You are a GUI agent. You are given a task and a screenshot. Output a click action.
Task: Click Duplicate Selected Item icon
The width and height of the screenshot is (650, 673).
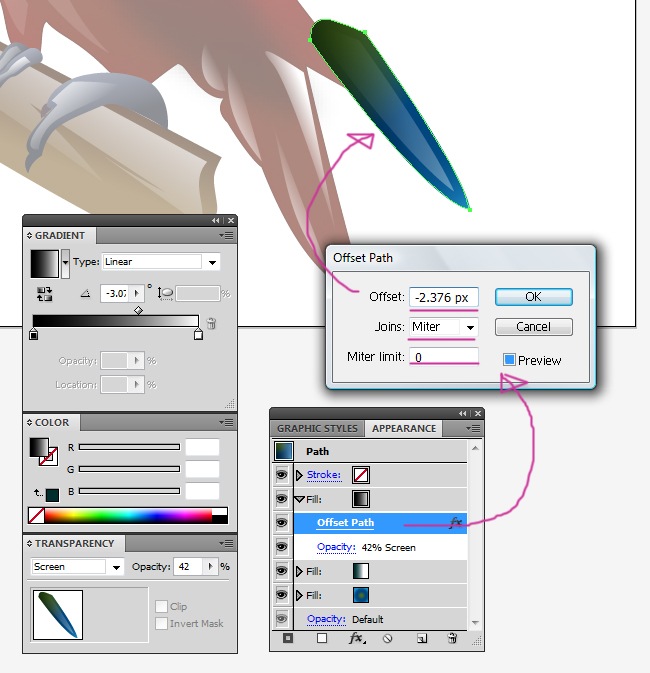coord(421,638)
